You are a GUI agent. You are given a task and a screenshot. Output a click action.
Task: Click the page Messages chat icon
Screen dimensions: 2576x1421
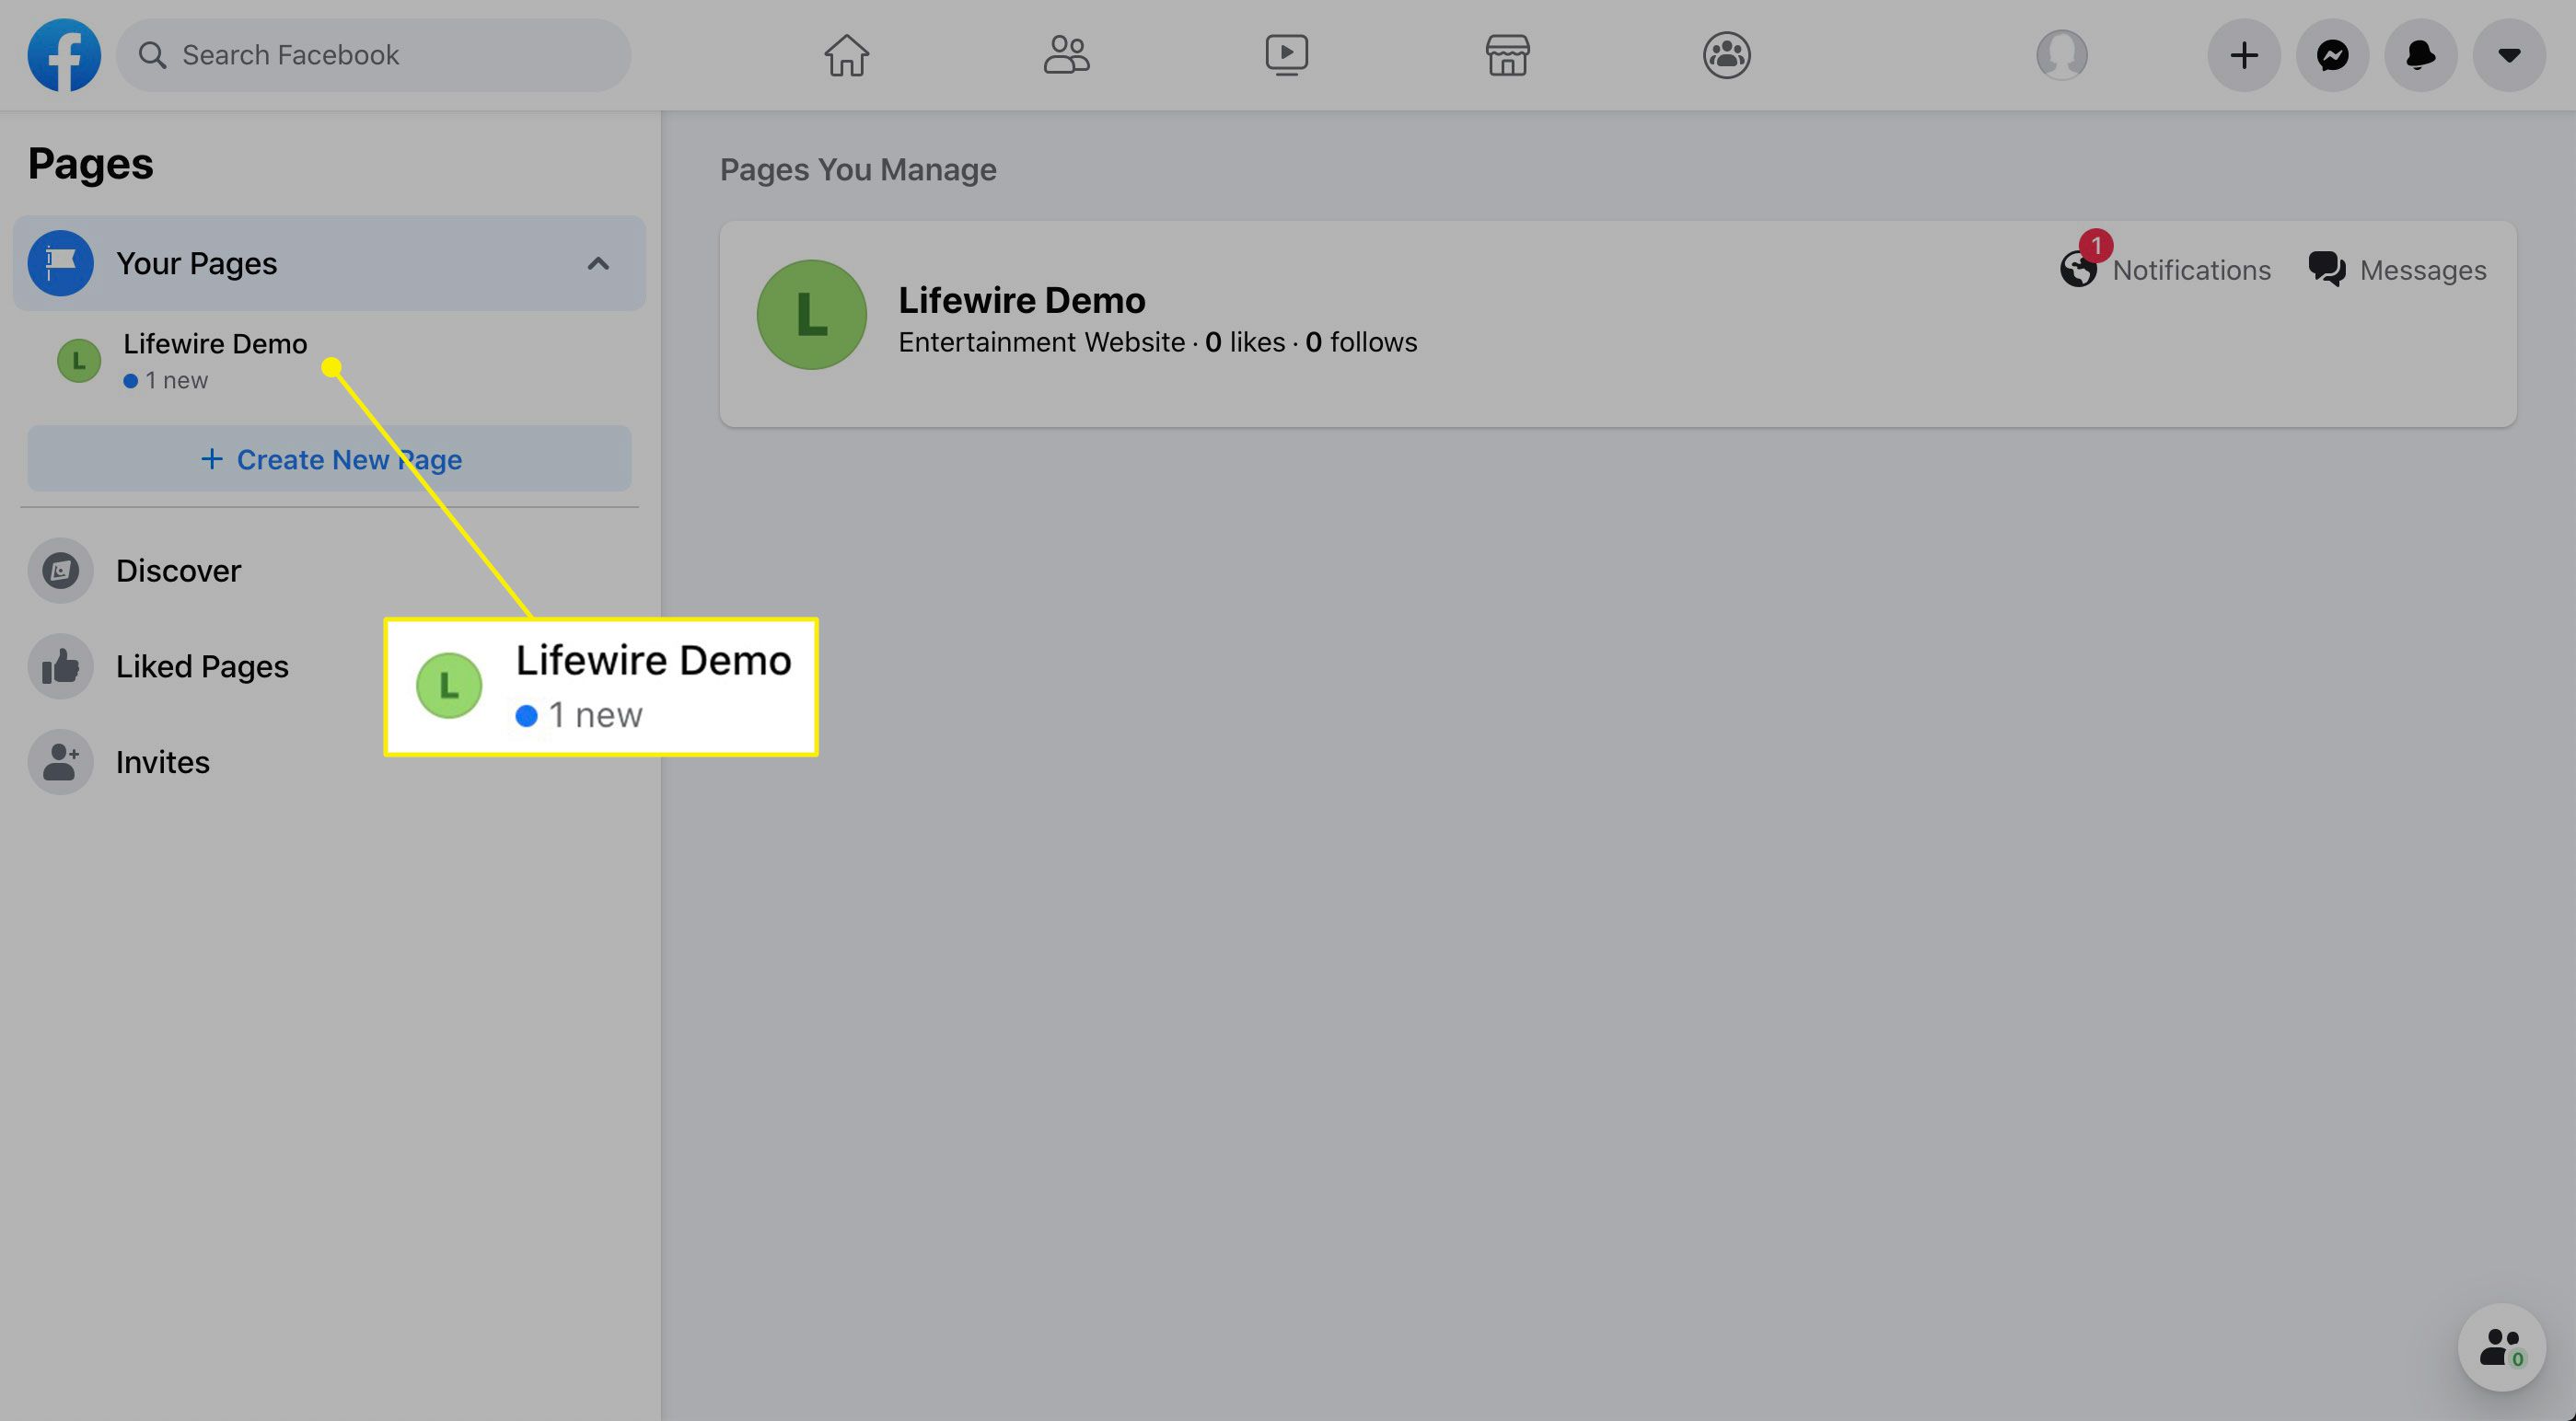click(2327, 269)
